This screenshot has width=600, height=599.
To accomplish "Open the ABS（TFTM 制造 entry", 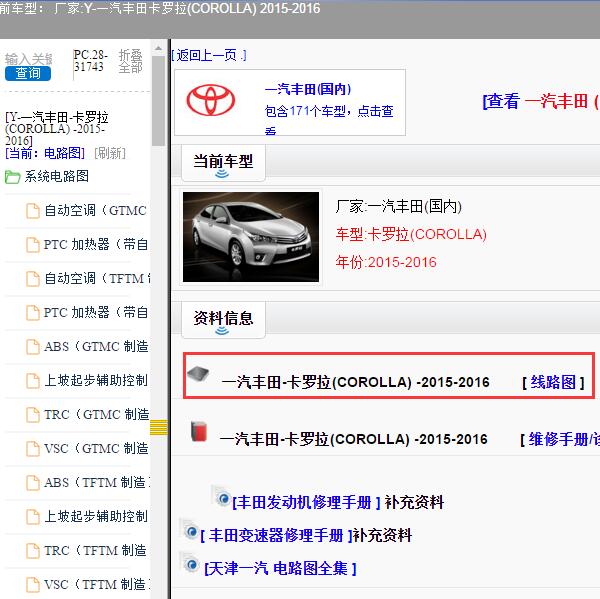I will pos(97,482).
